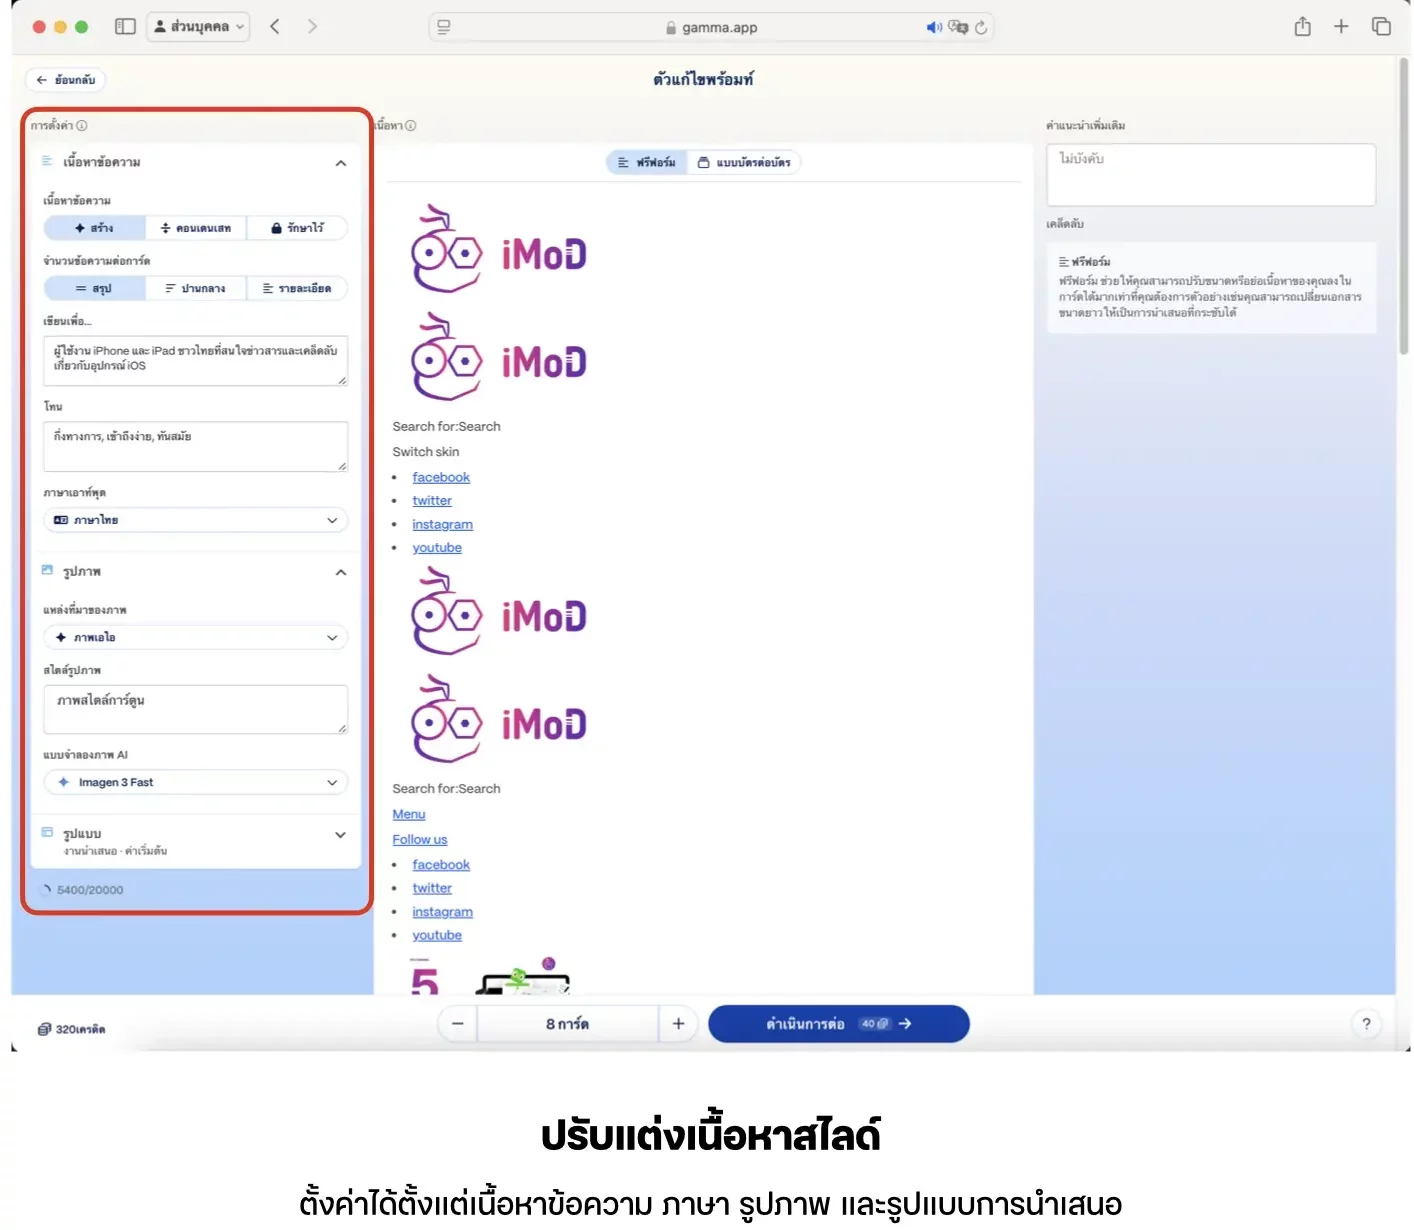This screenshot has width=1414, height=1230.
Task: Open a new tab with the plus icon
Action: [1341, 27]
